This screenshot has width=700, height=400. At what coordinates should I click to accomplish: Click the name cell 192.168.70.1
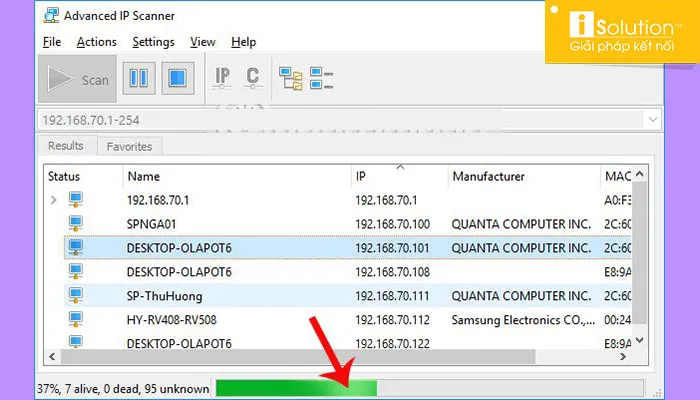pos(158,200)
